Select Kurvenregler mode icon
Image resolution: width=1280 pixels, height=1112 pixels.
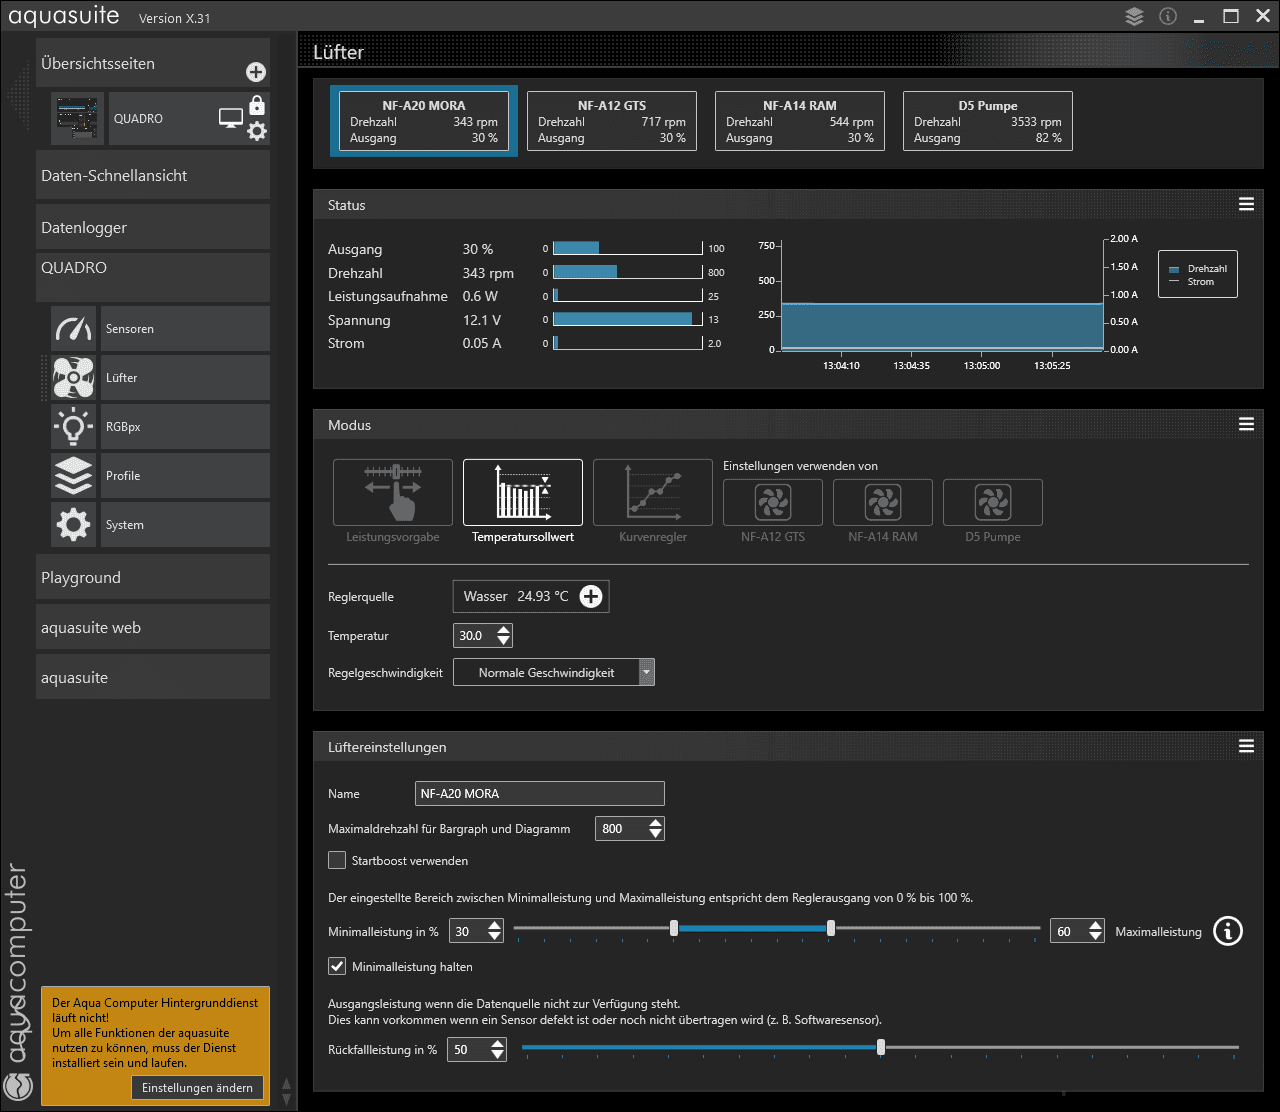653,492
